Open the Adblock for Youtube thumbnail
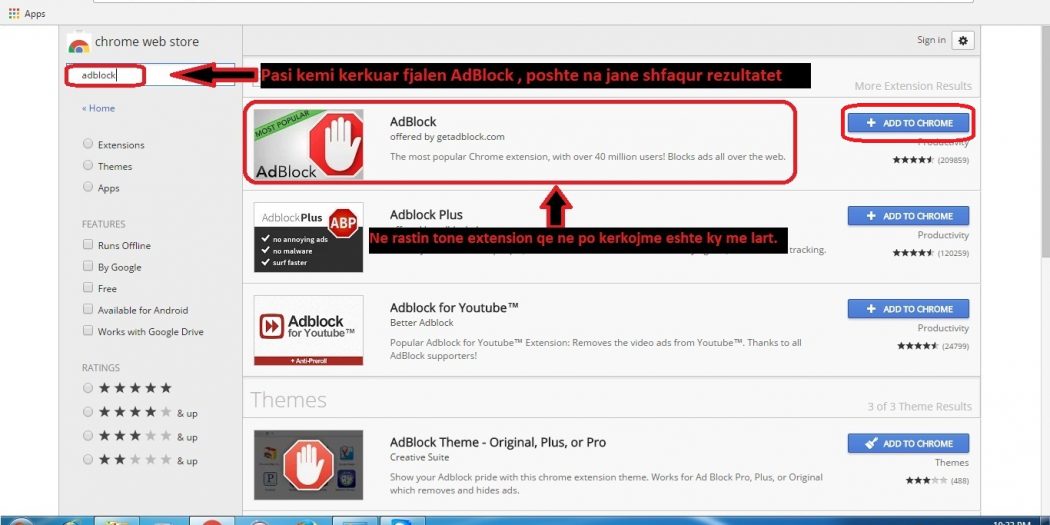 (309, 330)
